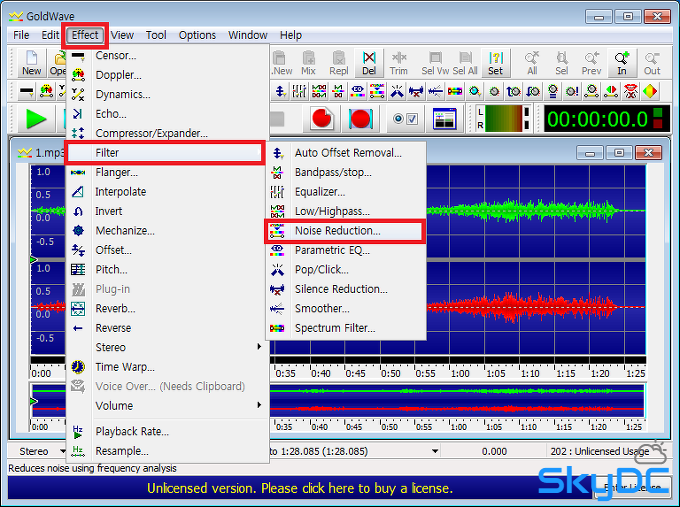The width and height of the screenshot is (680, 507).
Task: Open the Effect menu
Action: (x=85, y=35)
